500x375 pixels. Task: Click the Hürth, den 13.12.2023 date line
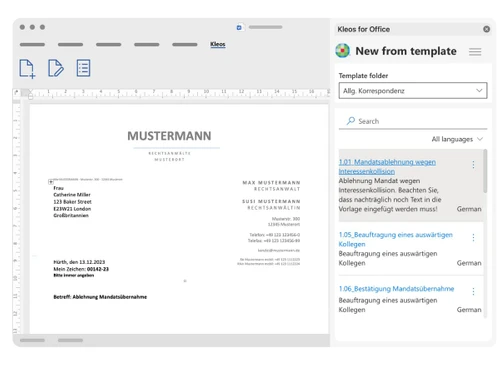(x=79, y=262)
